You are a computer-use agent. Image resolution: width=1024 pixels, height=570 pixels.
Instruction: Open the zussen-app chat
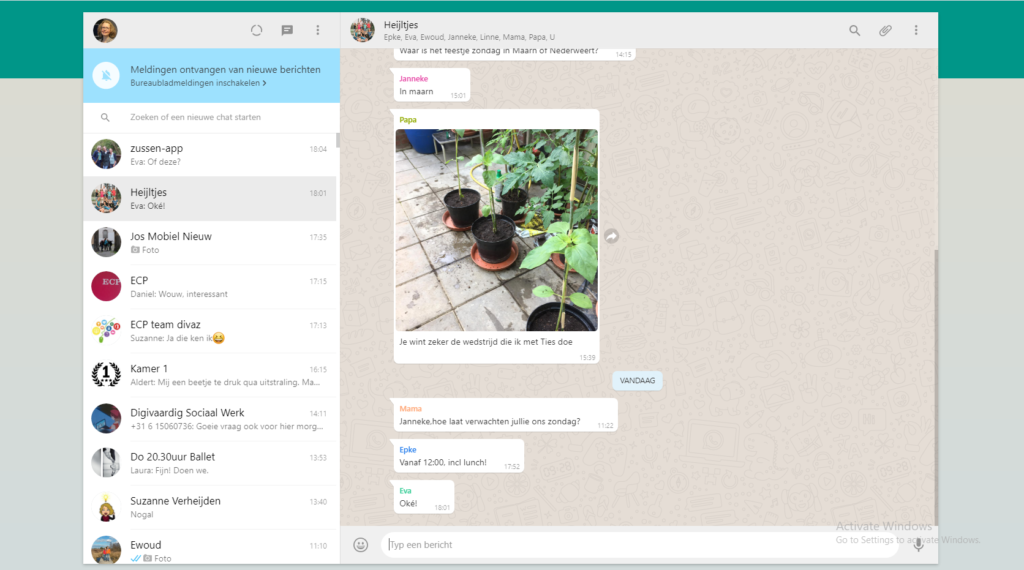tap(210, 155)
